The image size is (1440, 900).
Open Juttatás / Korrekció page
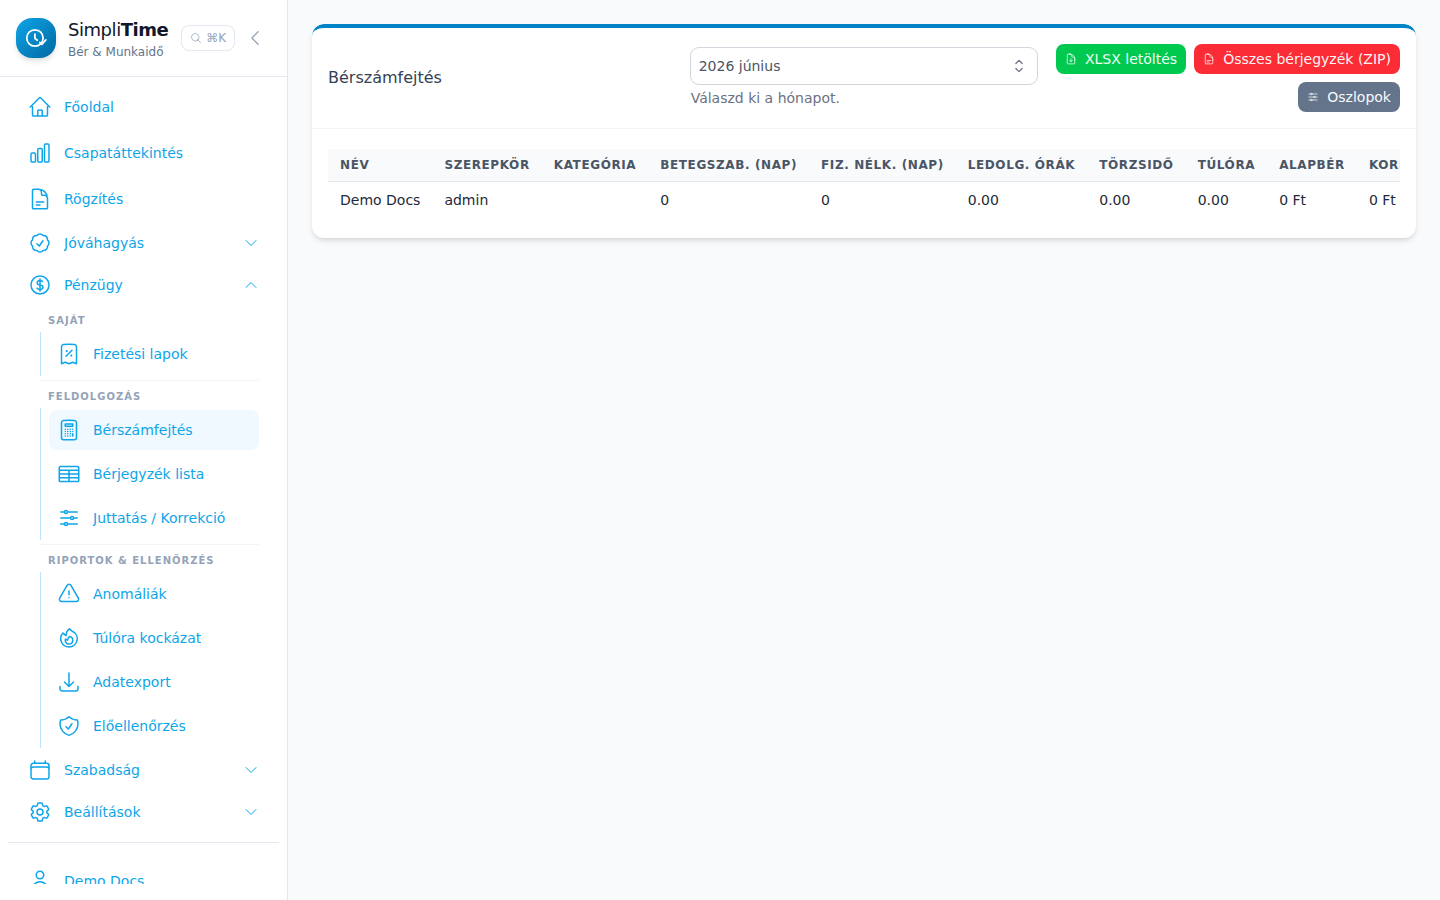pos(154,518)
